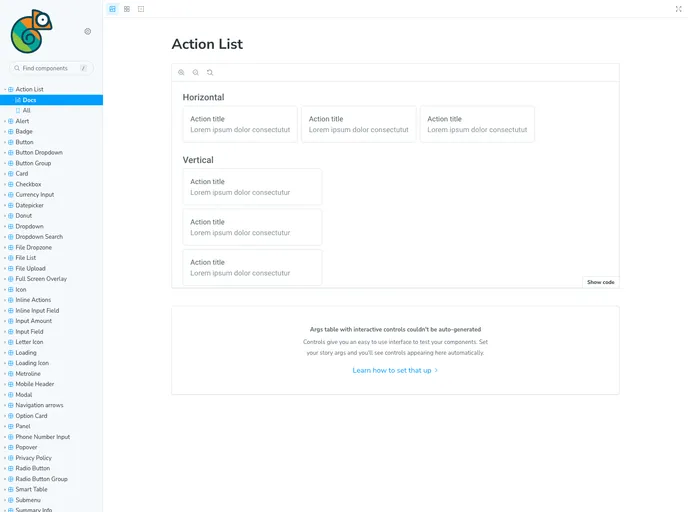This screenshot has width=688, height=512.
Task: Toggle addons panel toolbar icon
Action: click(x=141, y=9)
